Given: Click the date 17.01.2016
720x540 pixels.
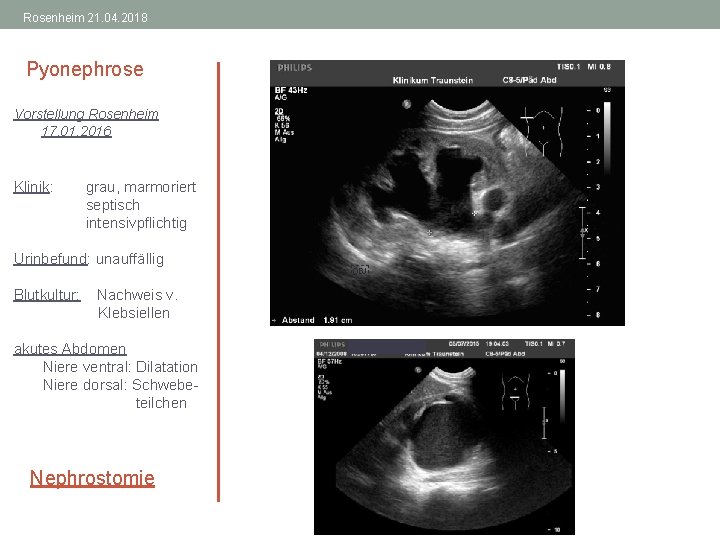Looking at the screenshot, I should point(76,131).
